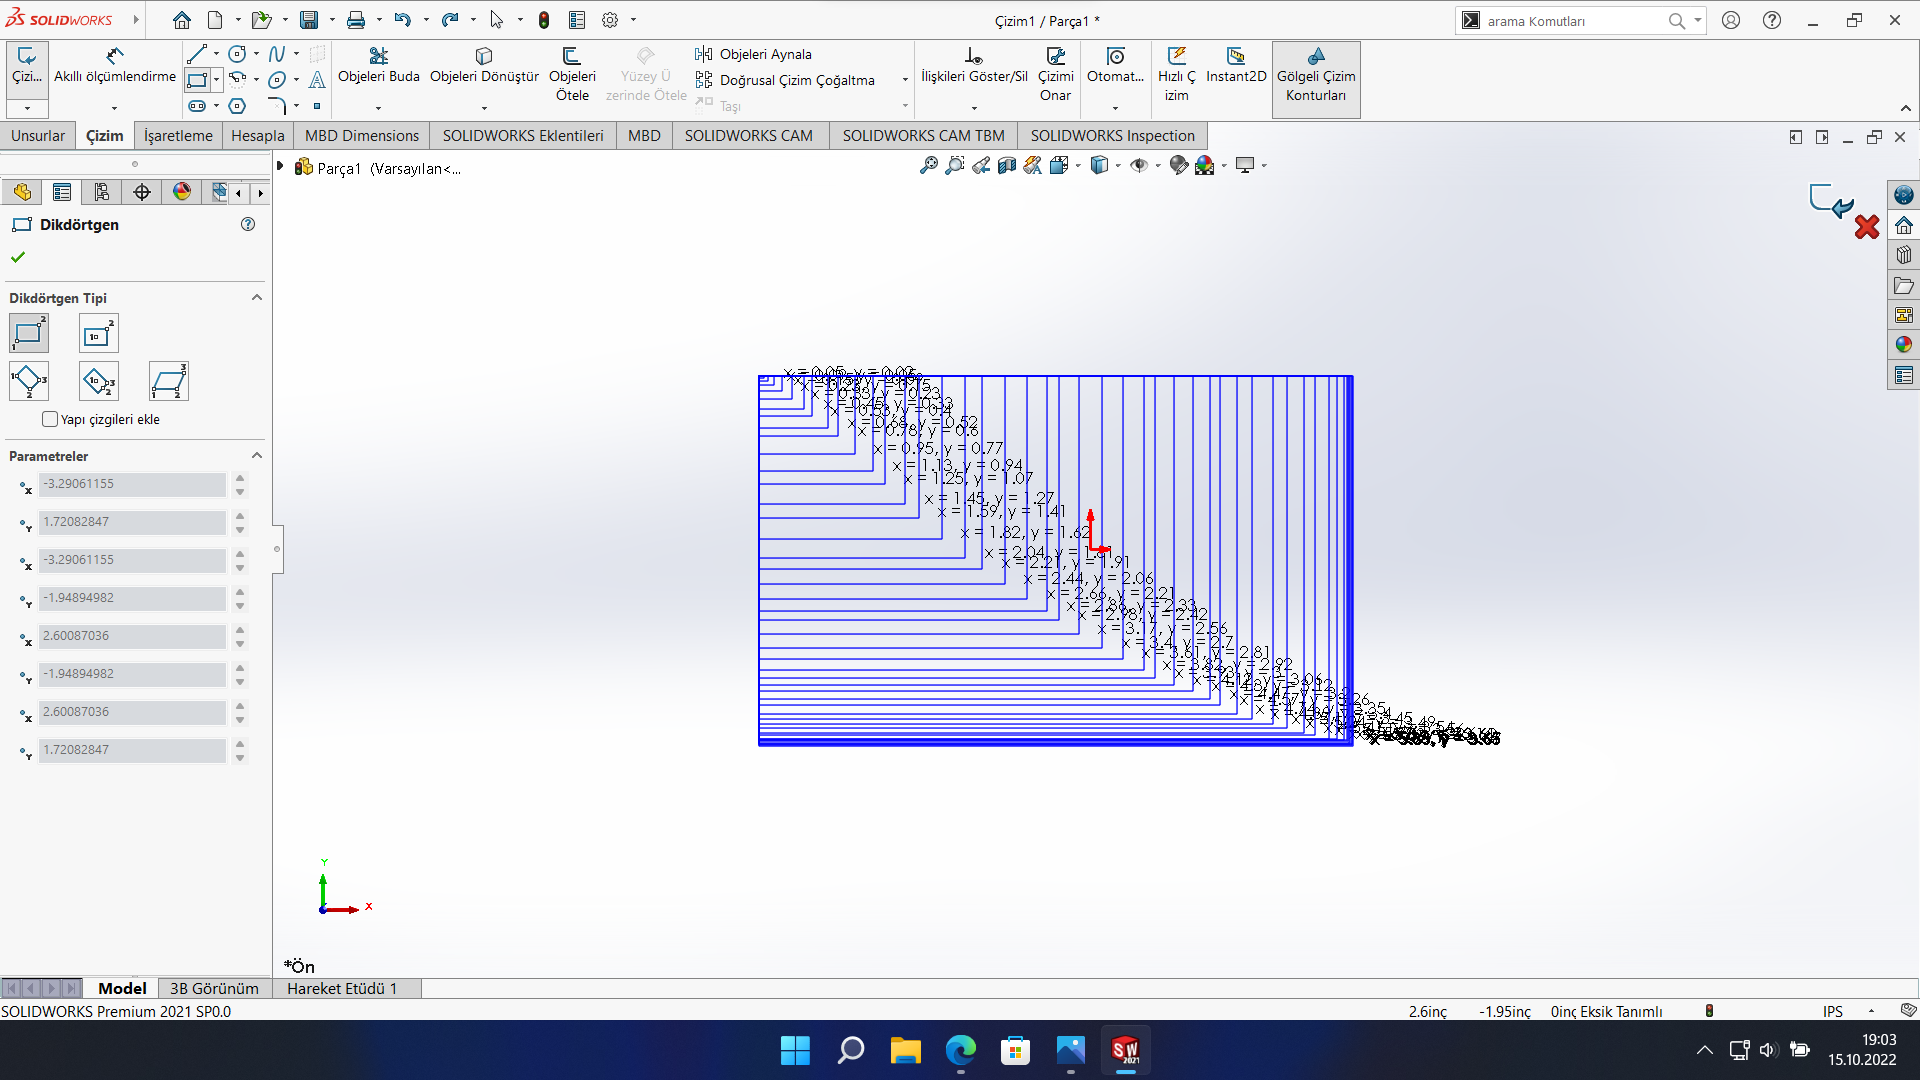Viewport: 1920px width, 1080px height.
Task: Click first X parameter input field
Action: [133, 484]
